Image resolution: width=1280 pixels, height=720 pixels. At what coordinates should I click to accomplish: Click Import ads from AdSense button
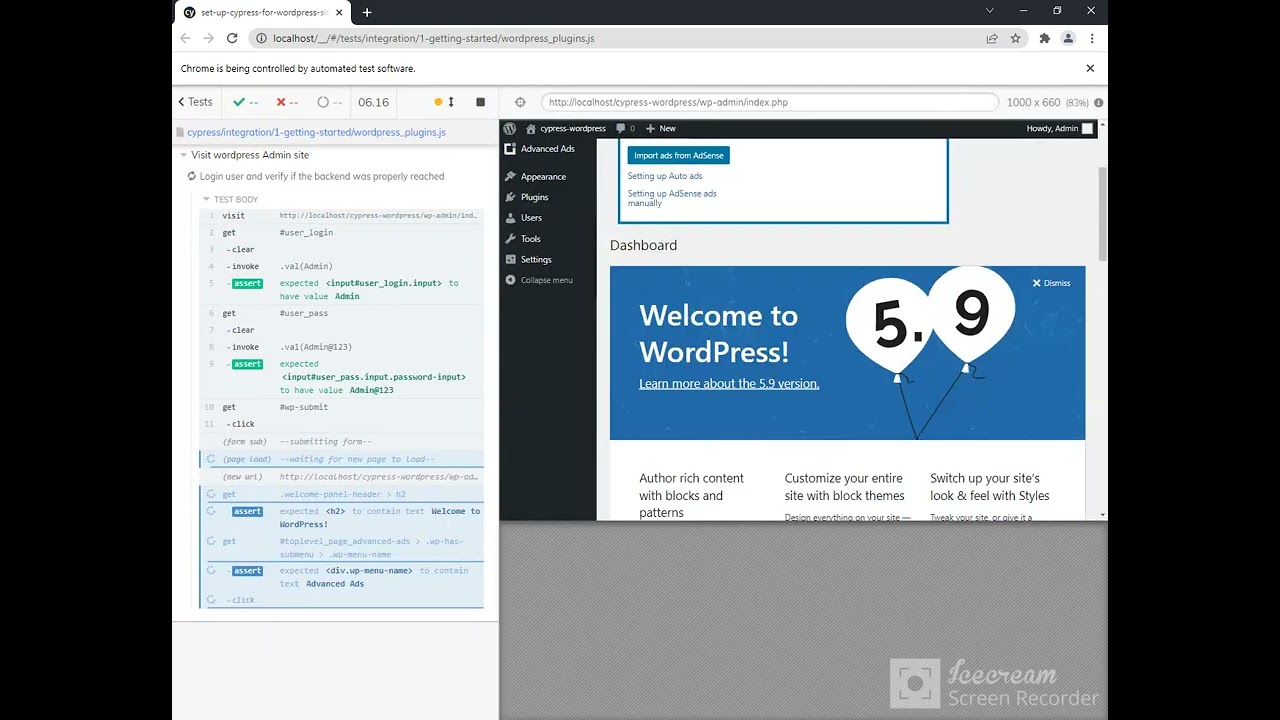pyautogui.click(x=679, y=155)
